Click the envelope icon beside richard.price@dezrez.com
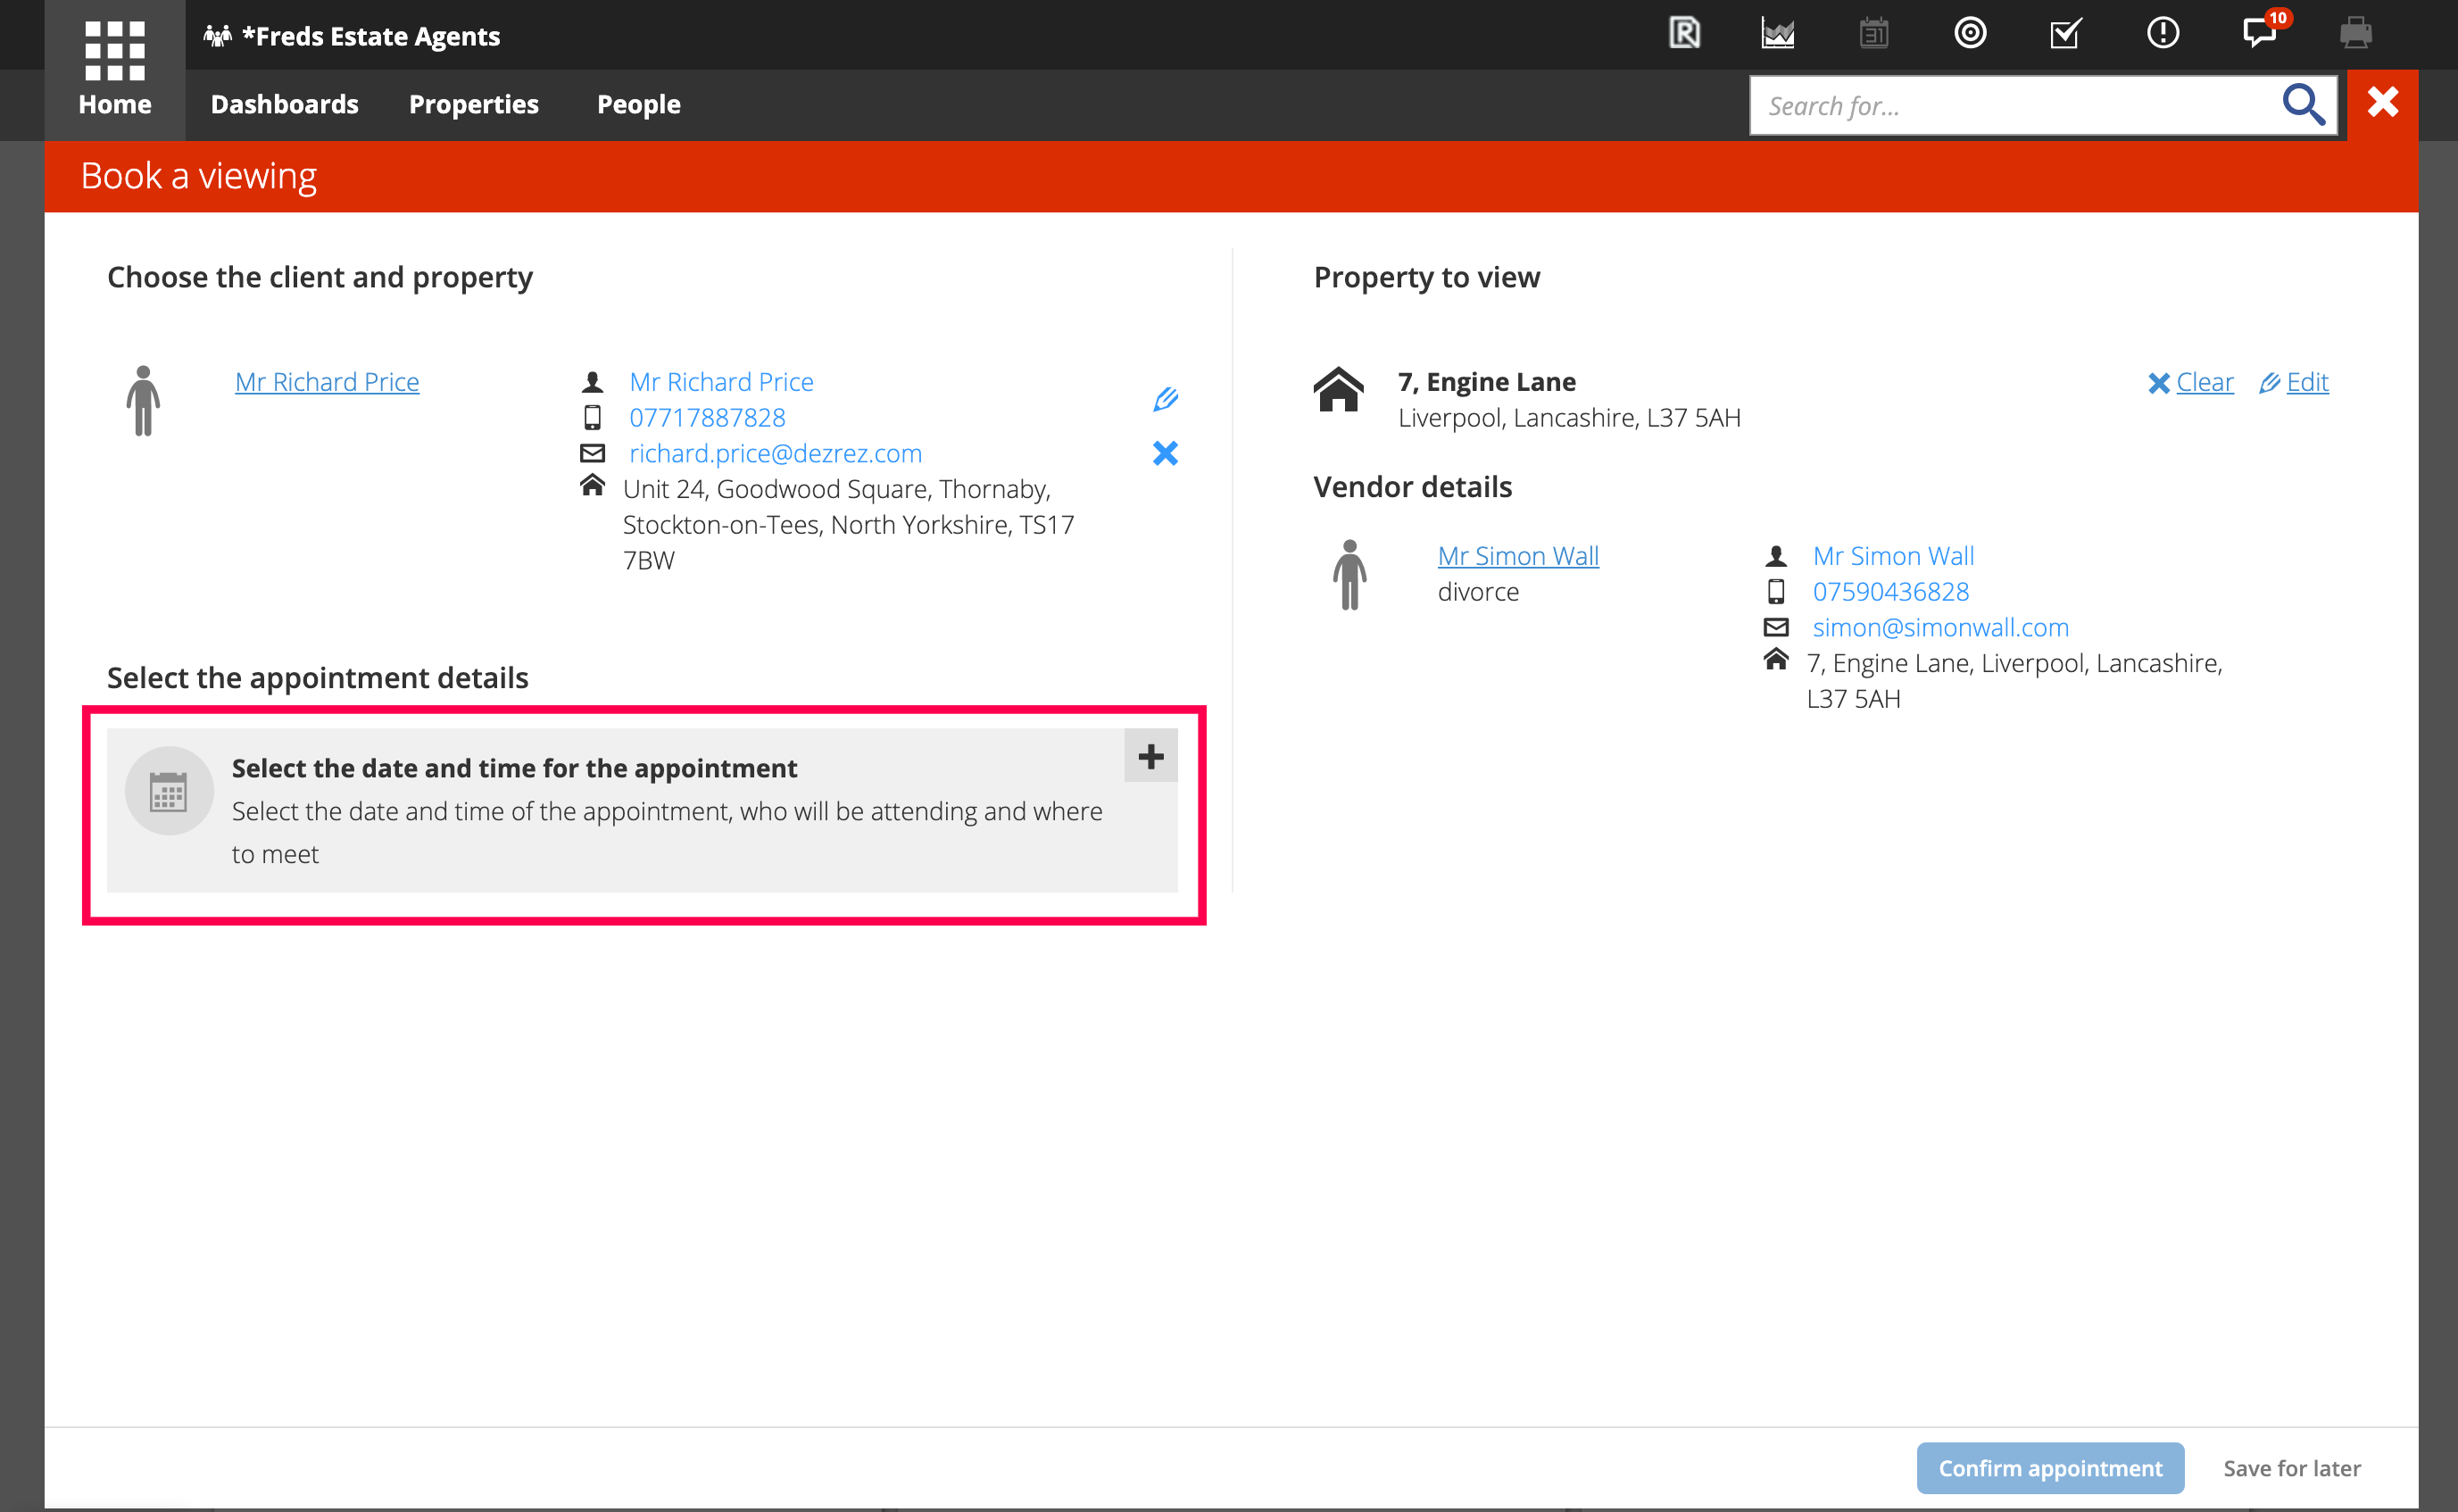This screenshot has width=2458, height=1512. pyautogui.click(x=592, y=454)
